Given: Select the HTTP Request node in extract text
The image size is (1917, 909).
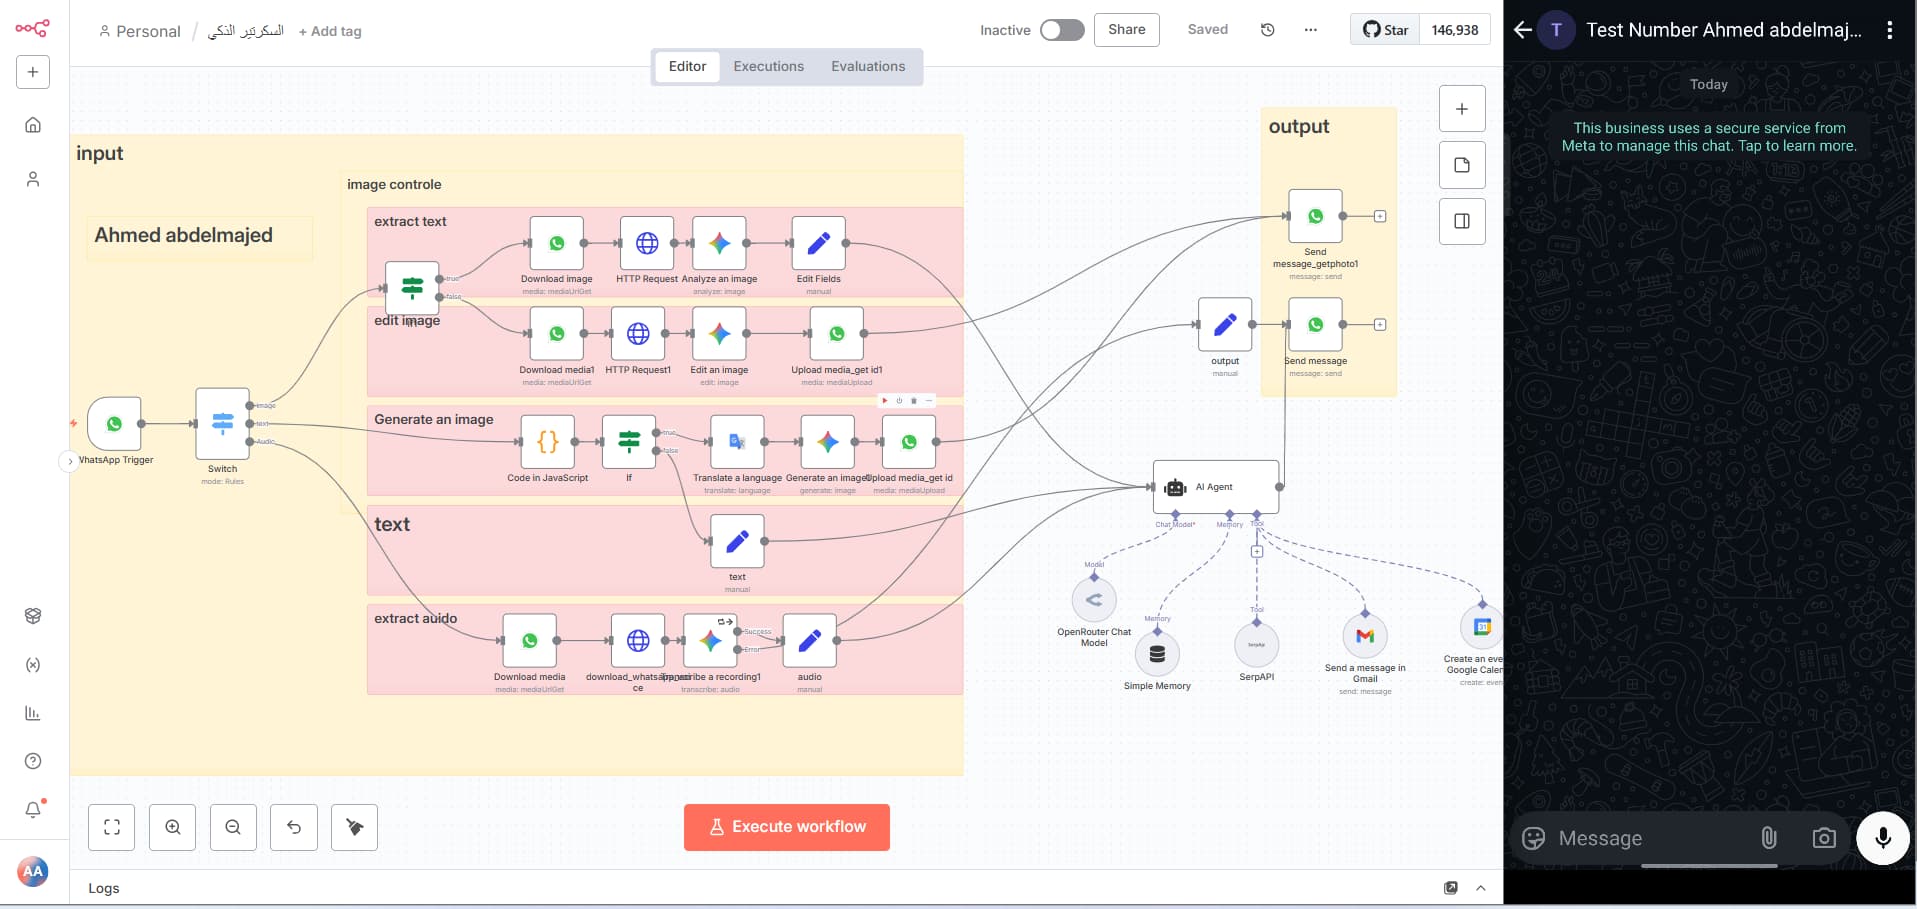Looking at the screenshot, I should [x=647, y=243].
